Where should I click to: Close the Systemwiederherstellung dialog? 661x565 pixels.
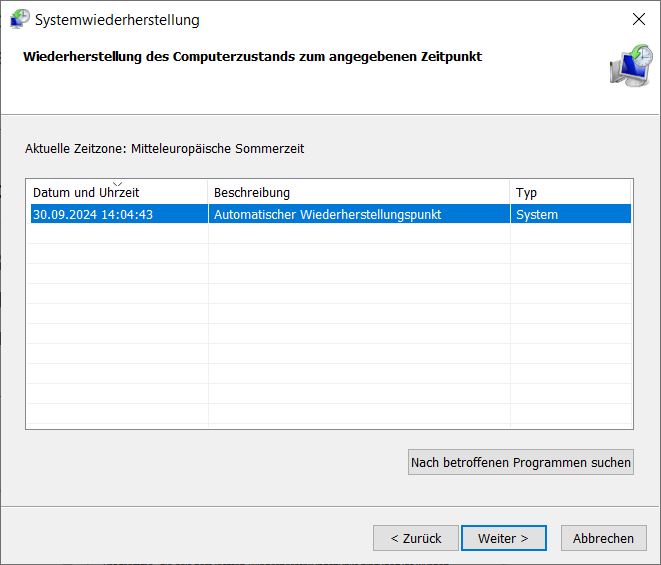click(639, 19)
